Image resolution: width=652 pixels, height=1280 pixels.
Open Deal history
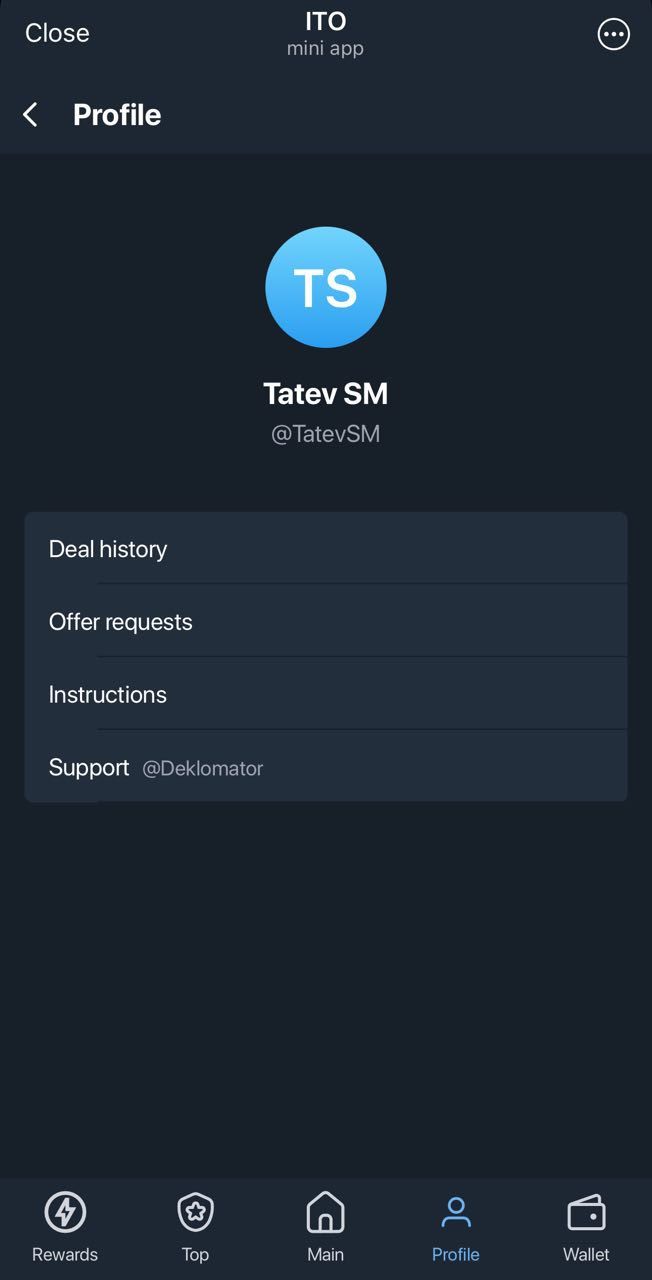tap(109, 548)
